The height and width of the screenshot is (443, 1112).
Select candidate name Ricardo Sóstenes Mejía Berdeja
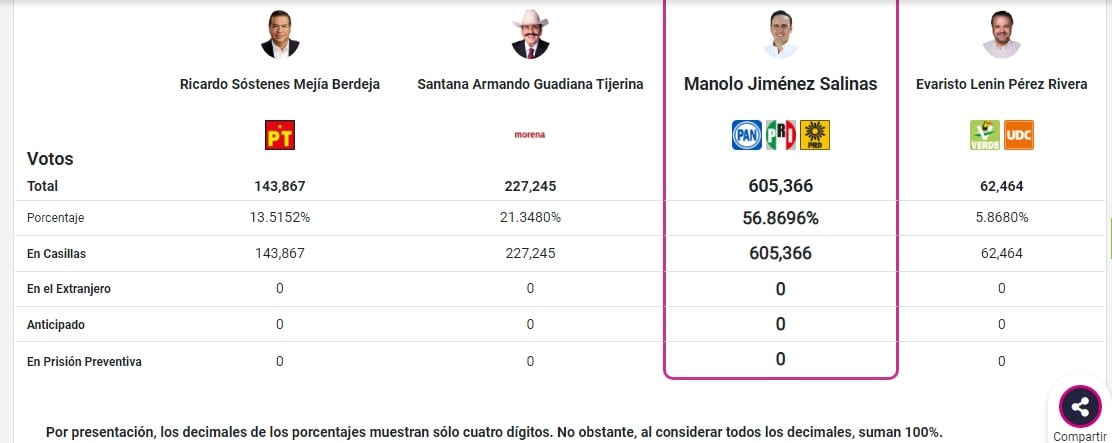coord(280,84)
